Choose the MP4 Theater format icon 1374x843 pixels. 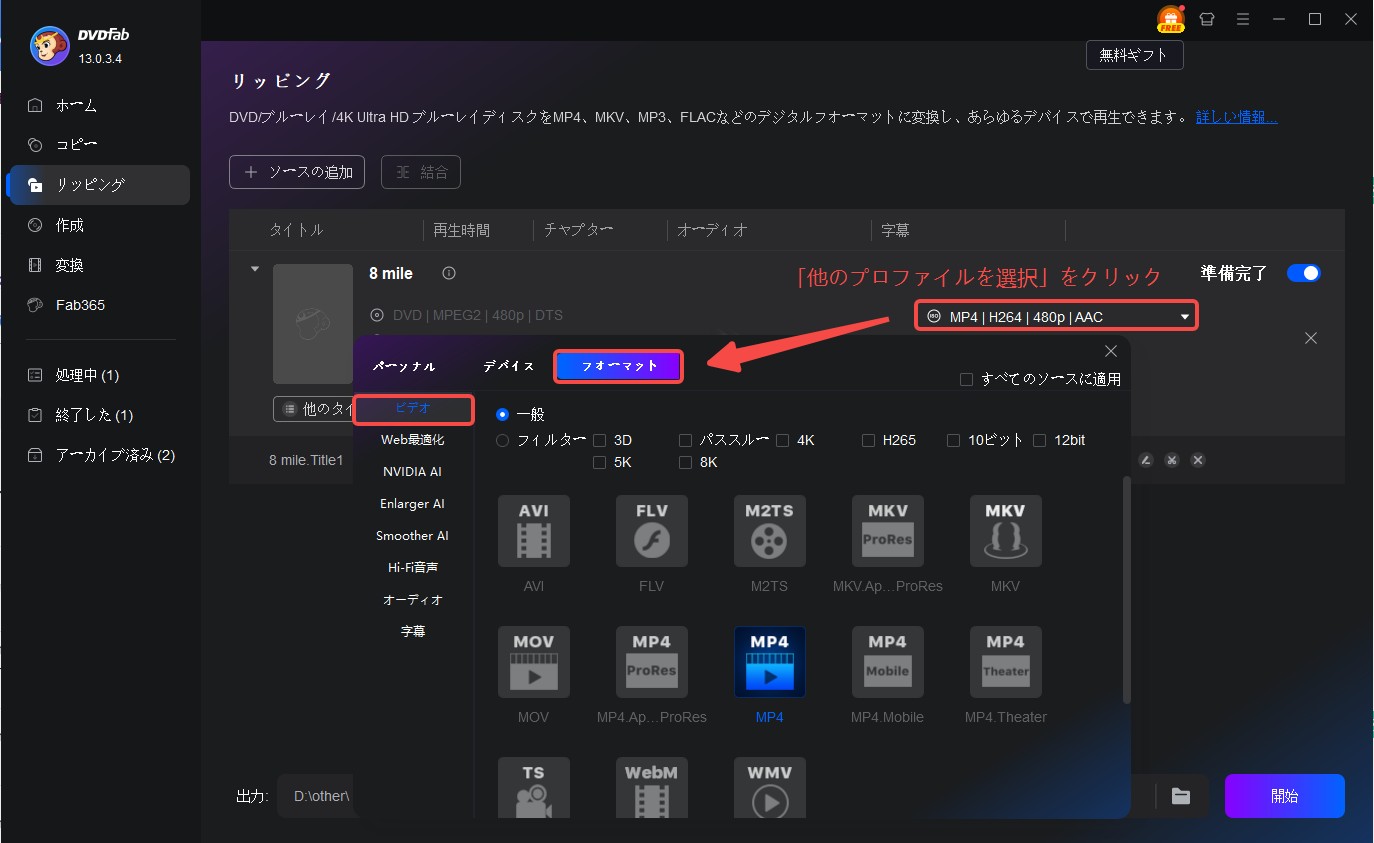[1006, 662]
